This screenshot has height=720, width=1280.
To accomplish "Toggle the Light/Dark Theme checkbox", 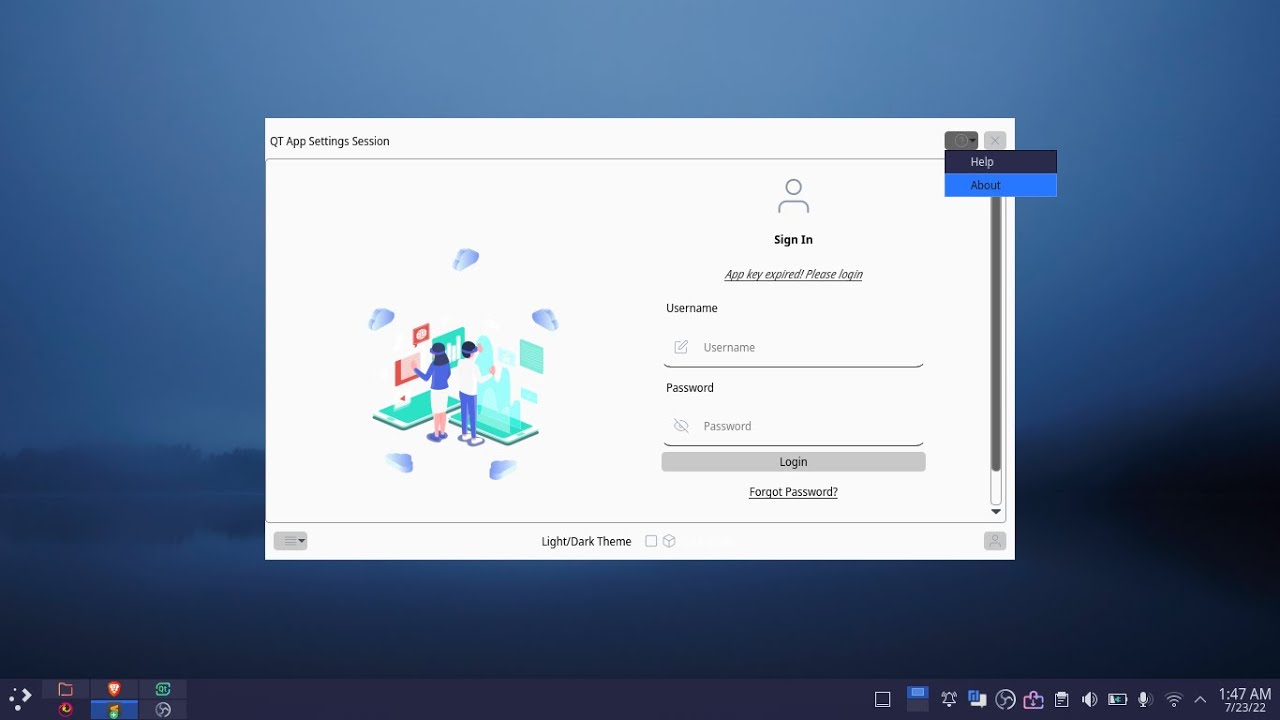I will 651,541.
